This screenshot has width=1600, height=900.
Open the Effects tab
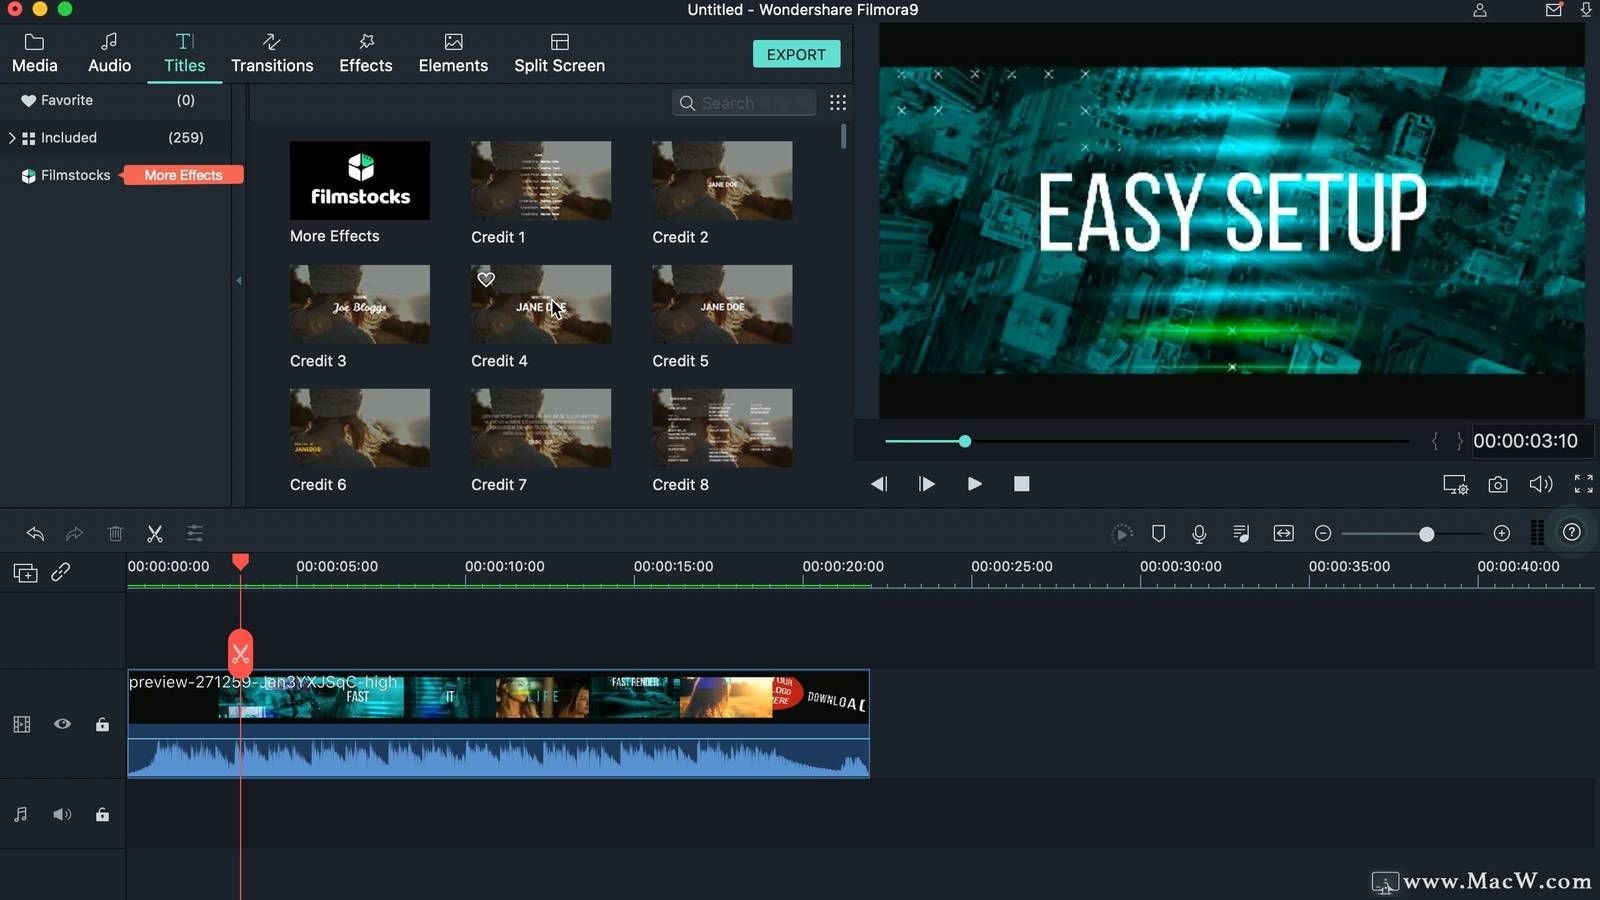pos(366,54)
